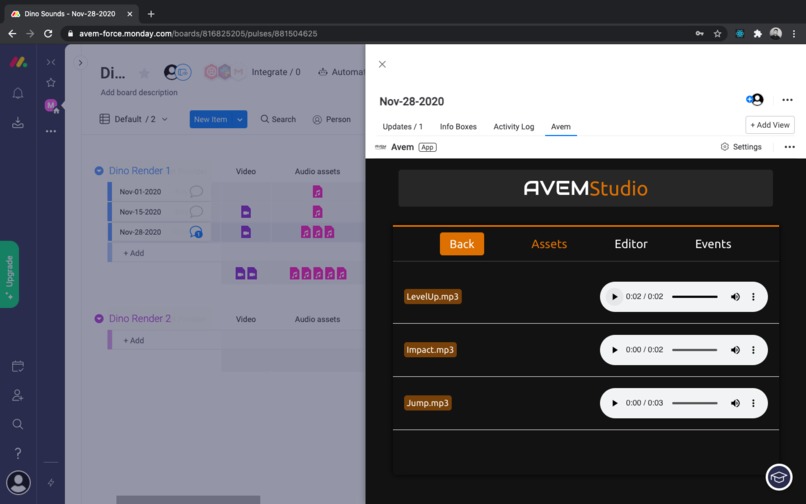The image size is (806, 504).
Task: Open LevelUp.mp3 player more options
Action: point(754,297)
